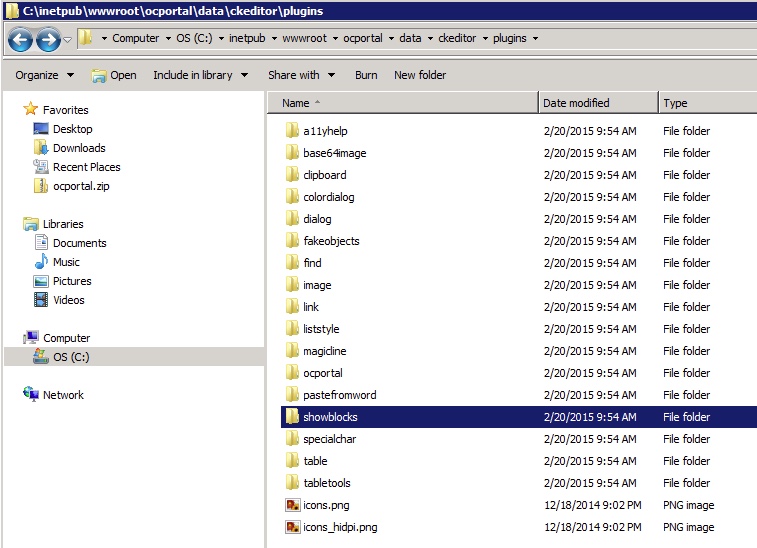Click the Burn toolbar button
The width and height of the screenshot is (757, 548).
(366, 75)
